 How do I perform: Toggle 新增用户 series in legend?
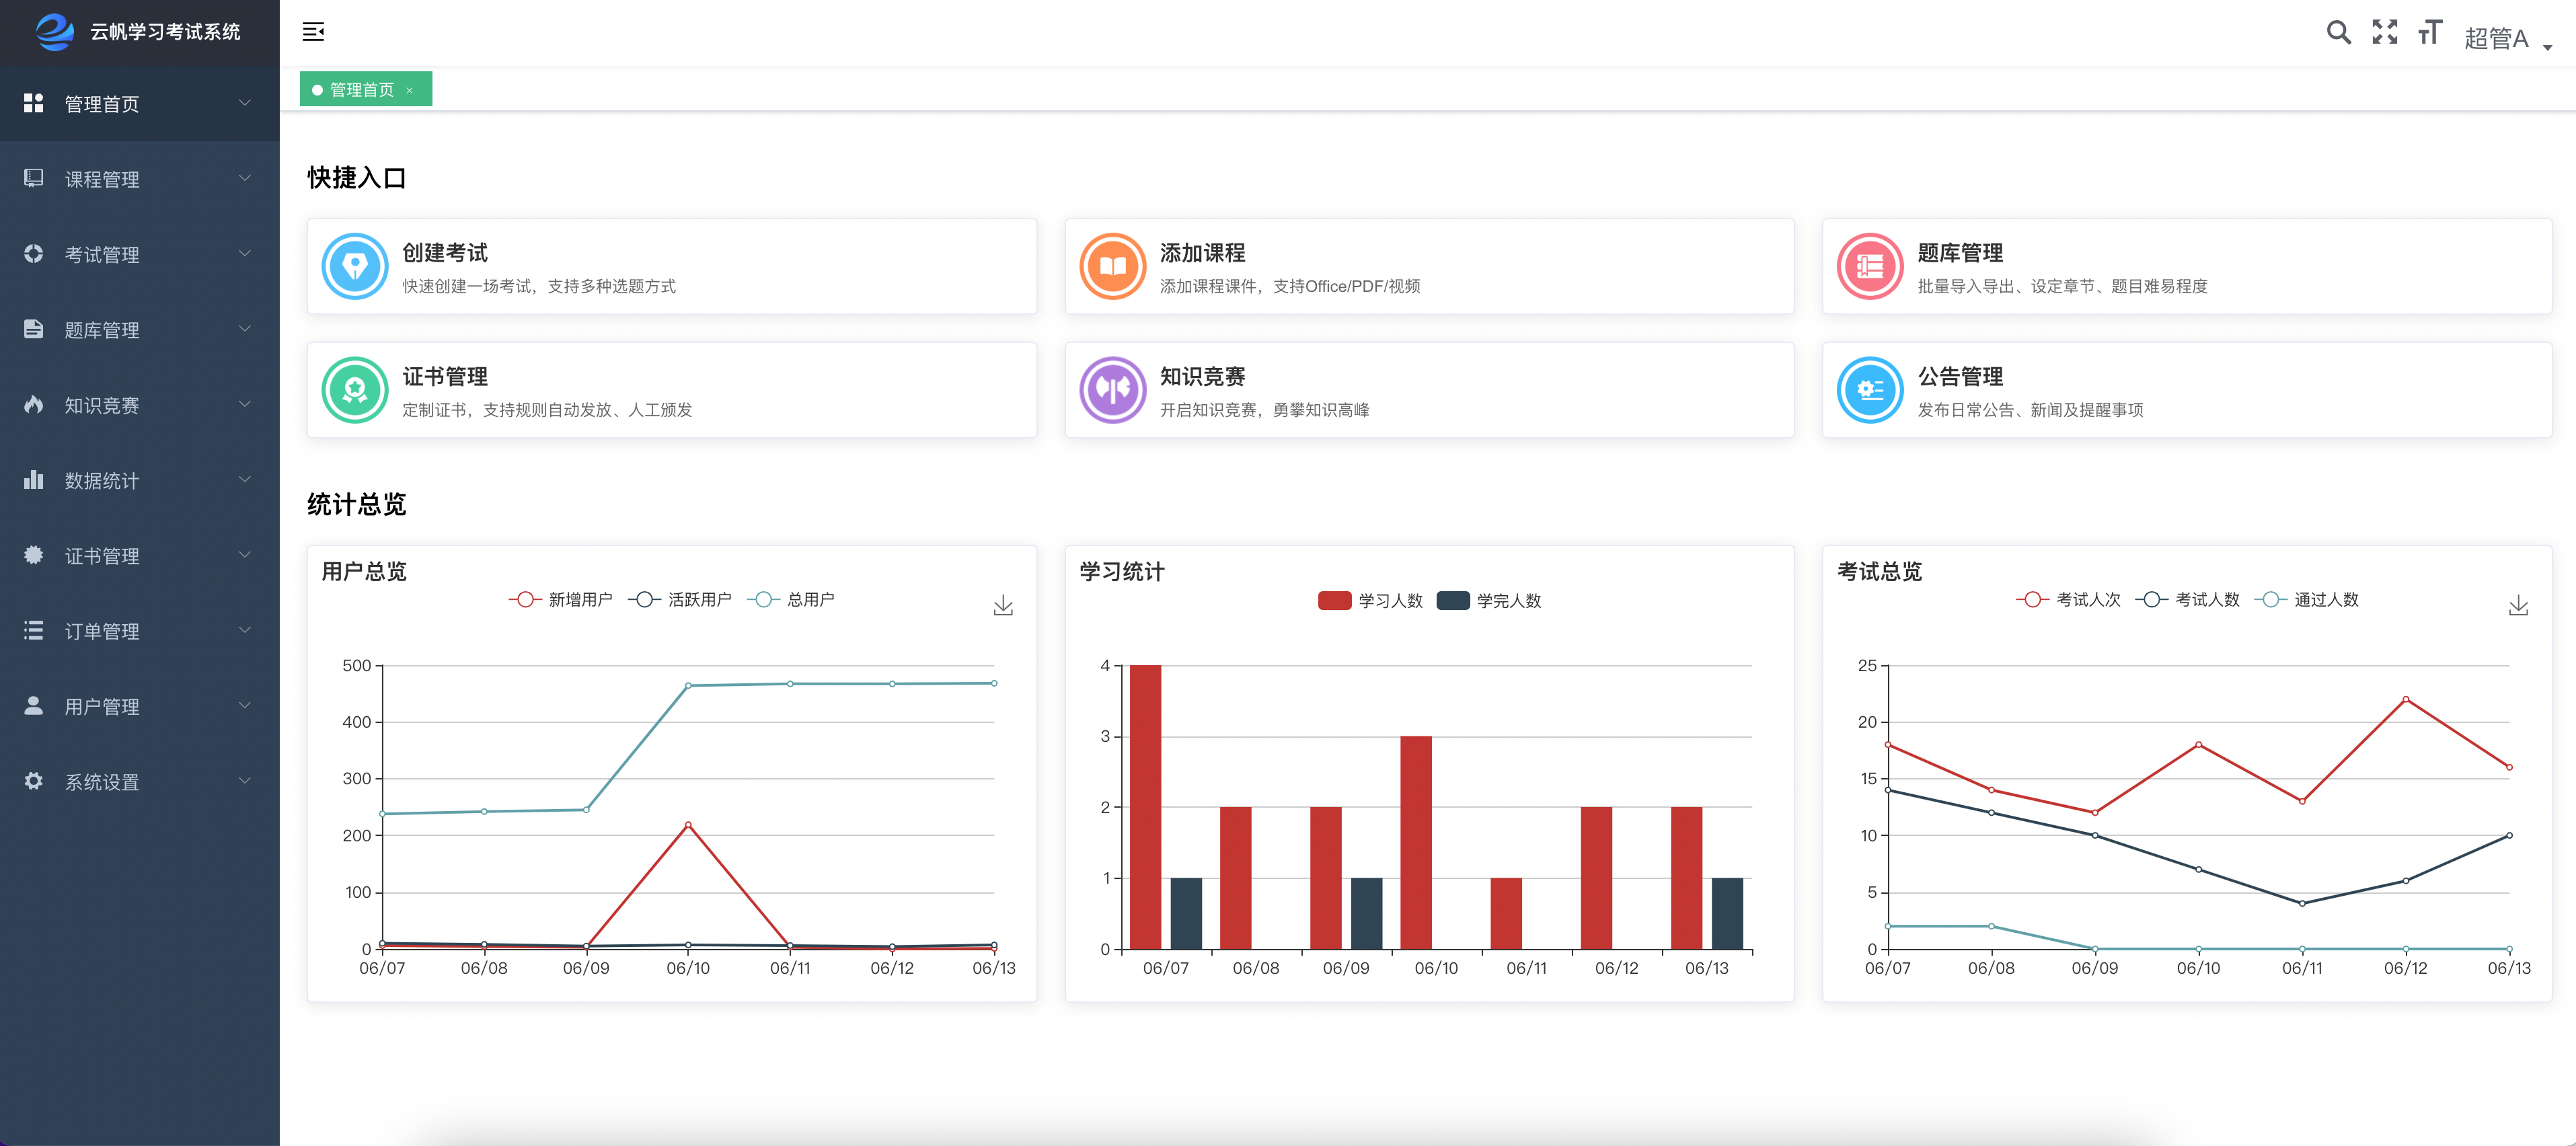click(561, 600)
